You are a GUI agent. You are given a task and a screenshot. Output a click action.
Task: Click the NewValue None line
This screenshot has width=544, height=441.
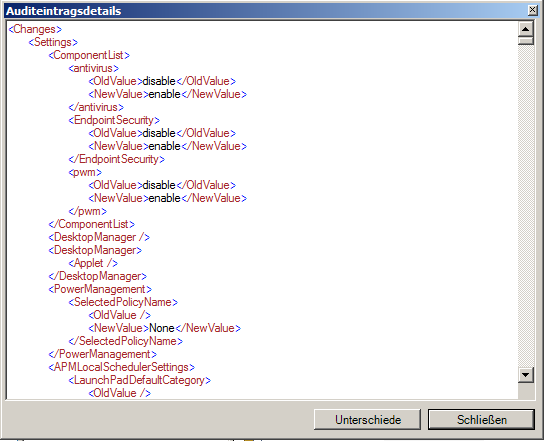coord(164,328)
